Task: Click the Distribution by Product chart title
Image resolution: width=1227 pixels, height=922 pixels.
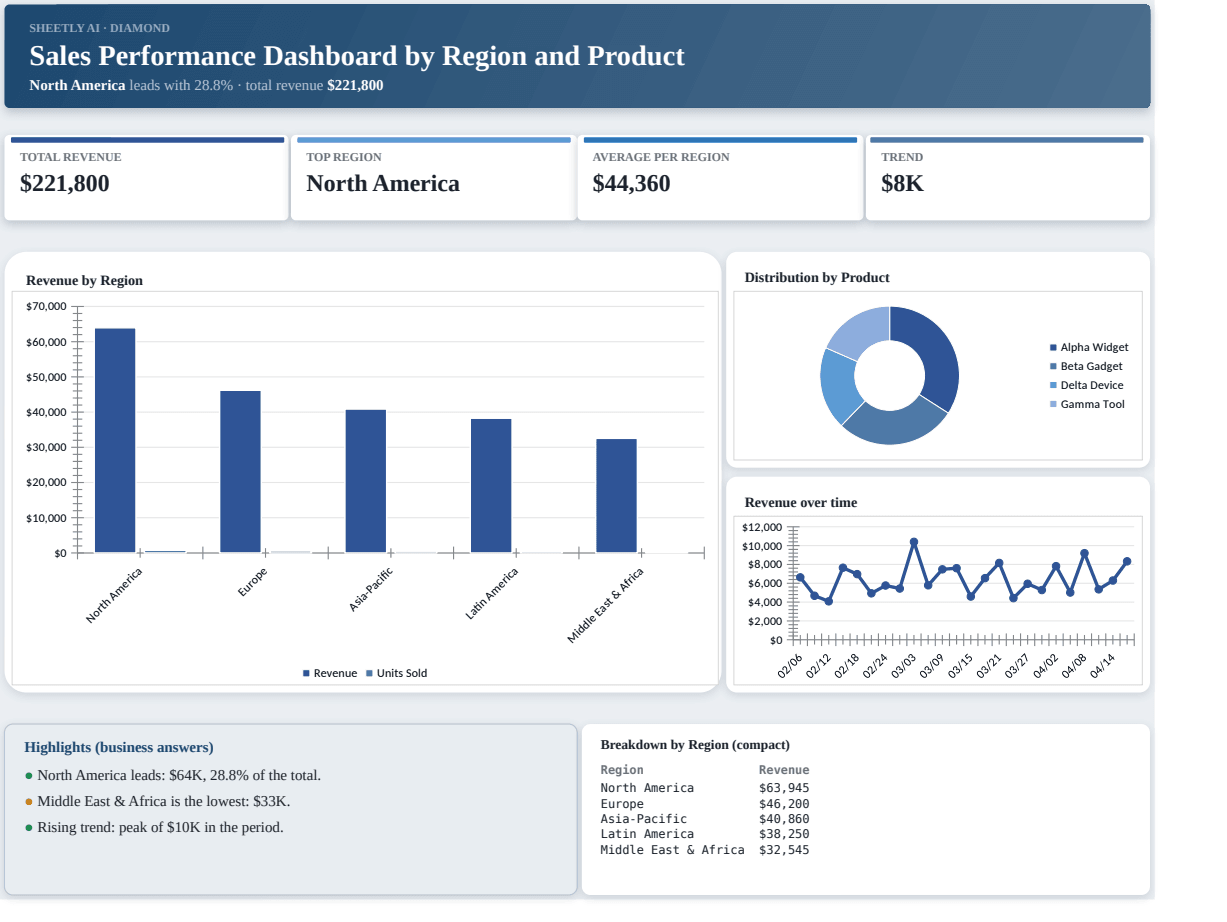Action: tap(817, 278)
